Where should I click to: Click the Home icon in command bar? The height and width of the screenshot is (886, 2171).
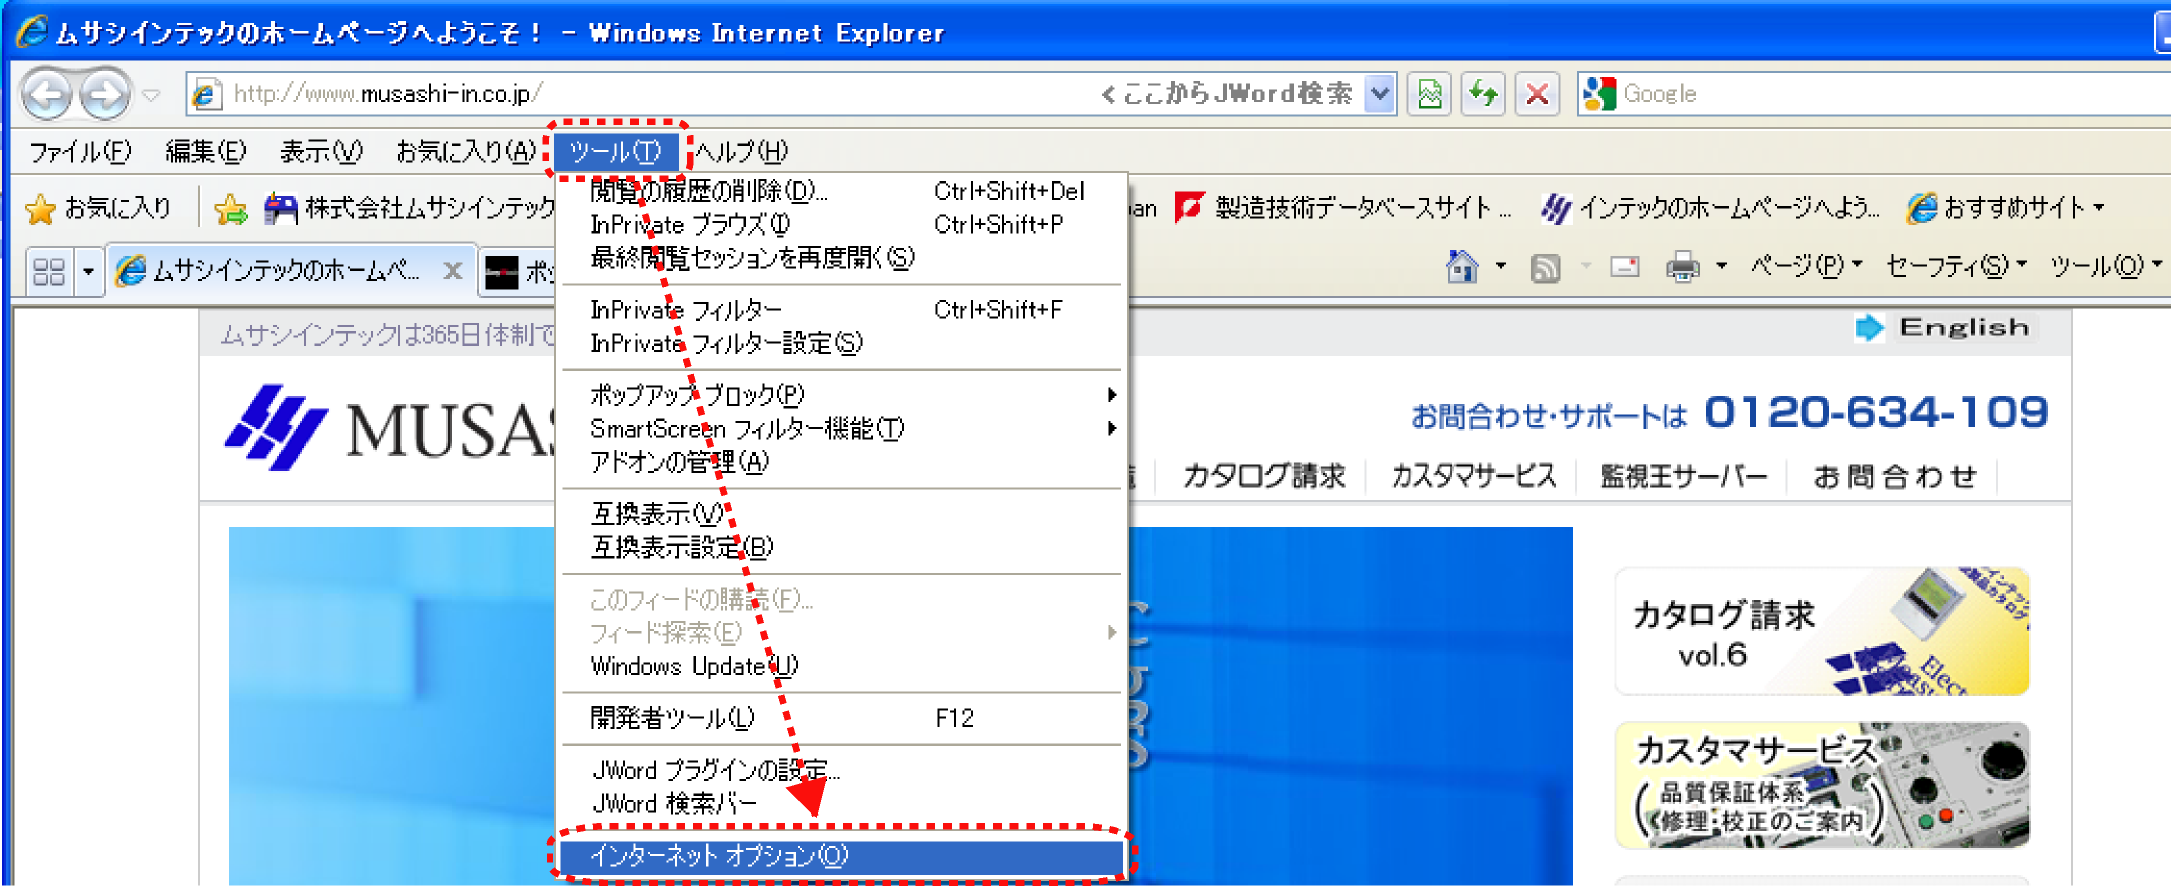coord(1462,266)
